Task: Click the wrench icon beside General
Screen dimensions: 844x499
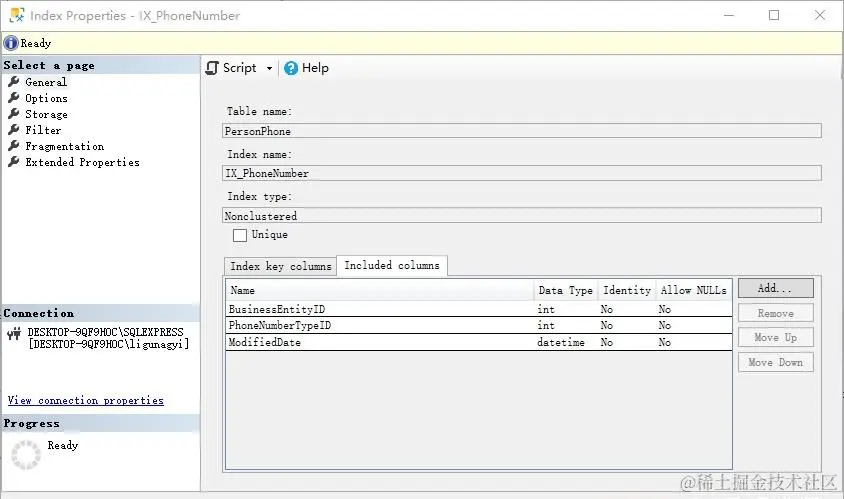Action: coord(14,82)
